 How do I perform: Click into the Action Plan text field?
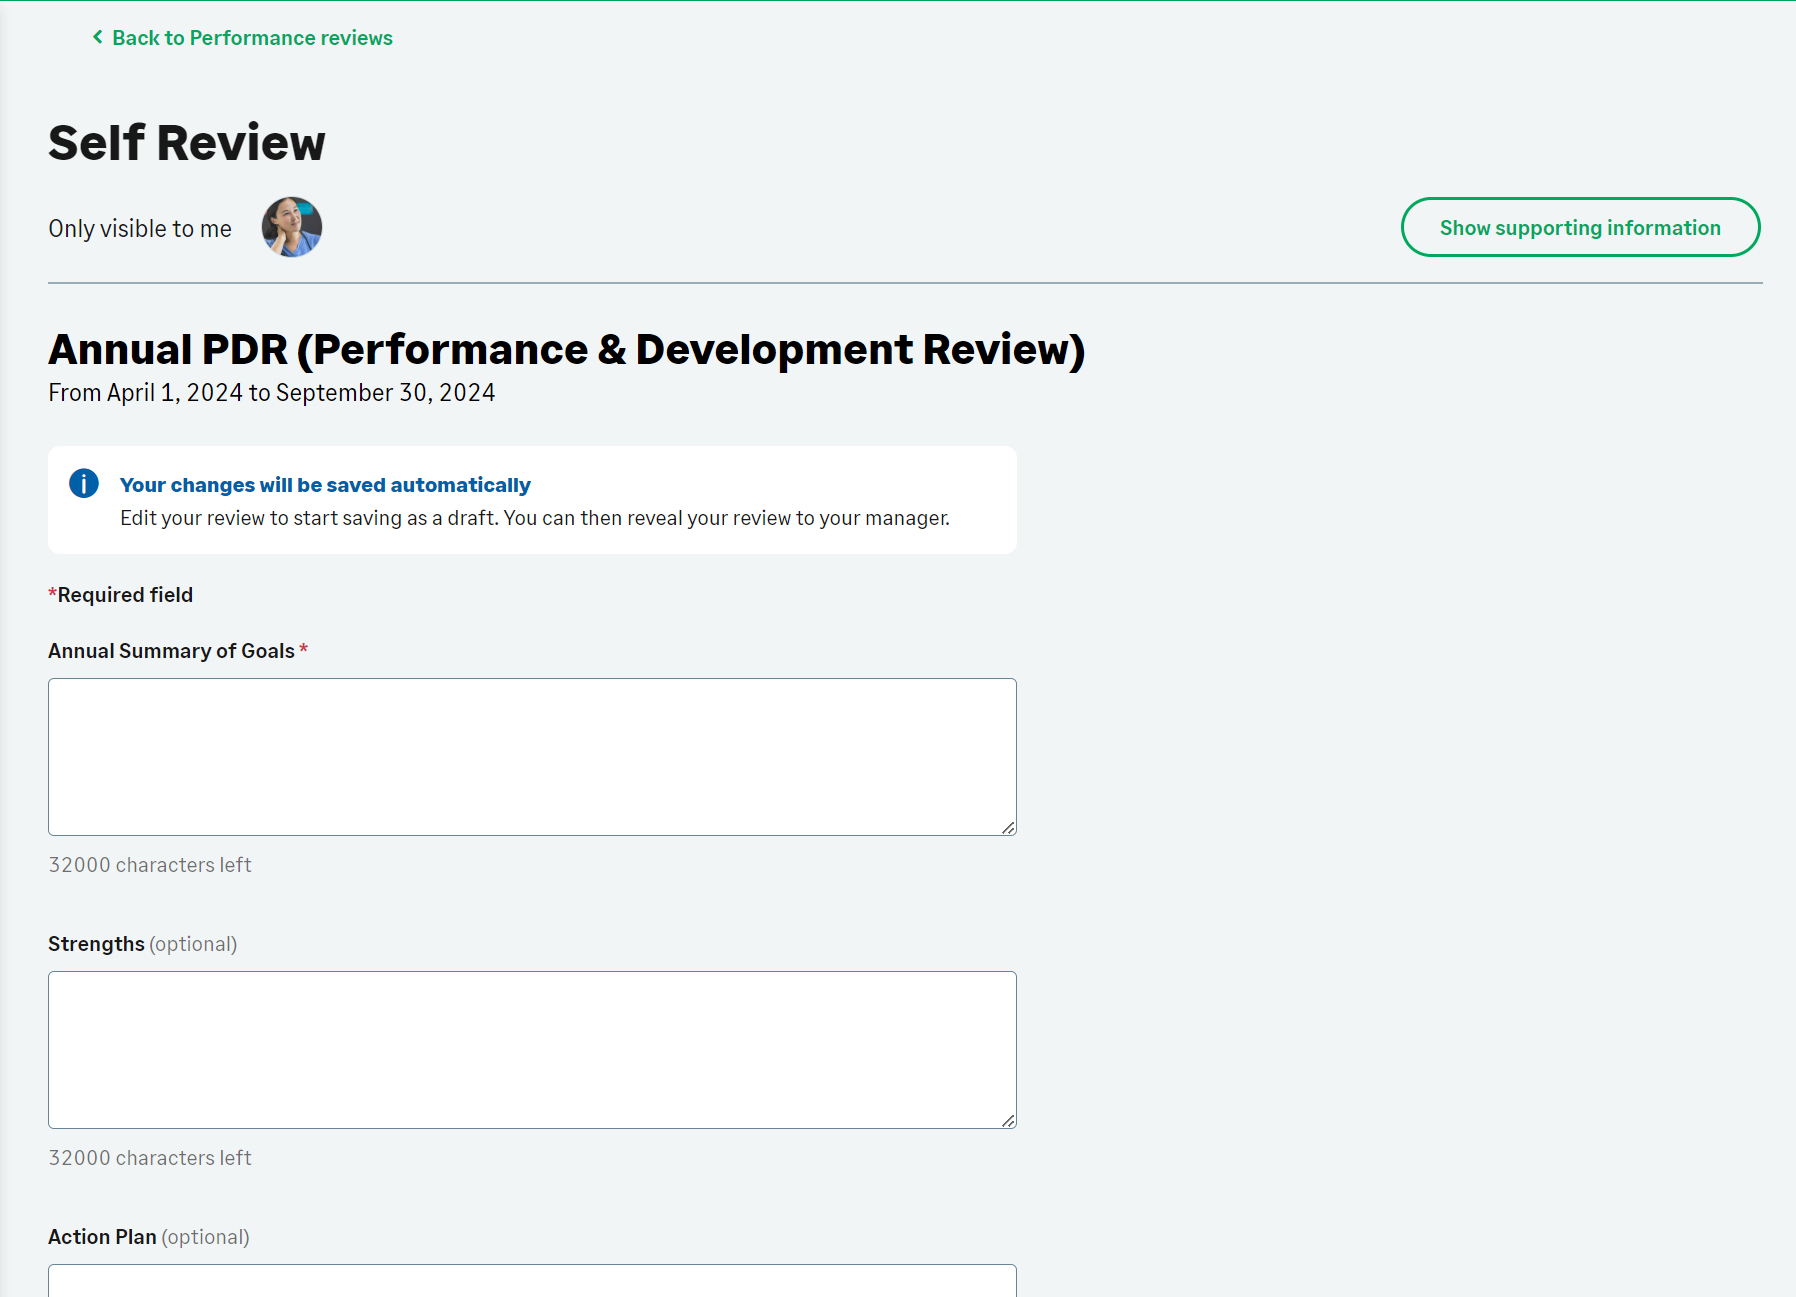(x=532, y=1281)
